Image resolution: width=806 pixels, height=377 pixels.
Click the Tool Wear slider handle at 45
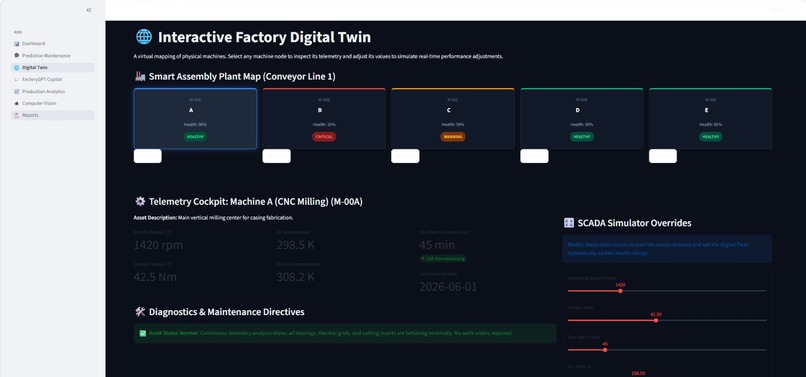(605, 350)
